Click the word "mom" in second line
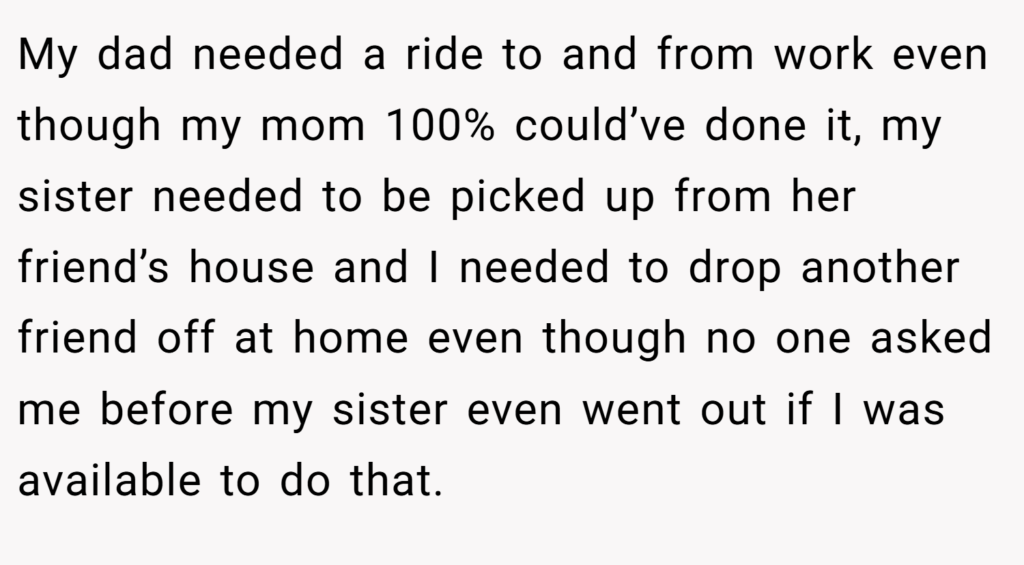This screenshot has width=1024, height=565. coord(313,126)
